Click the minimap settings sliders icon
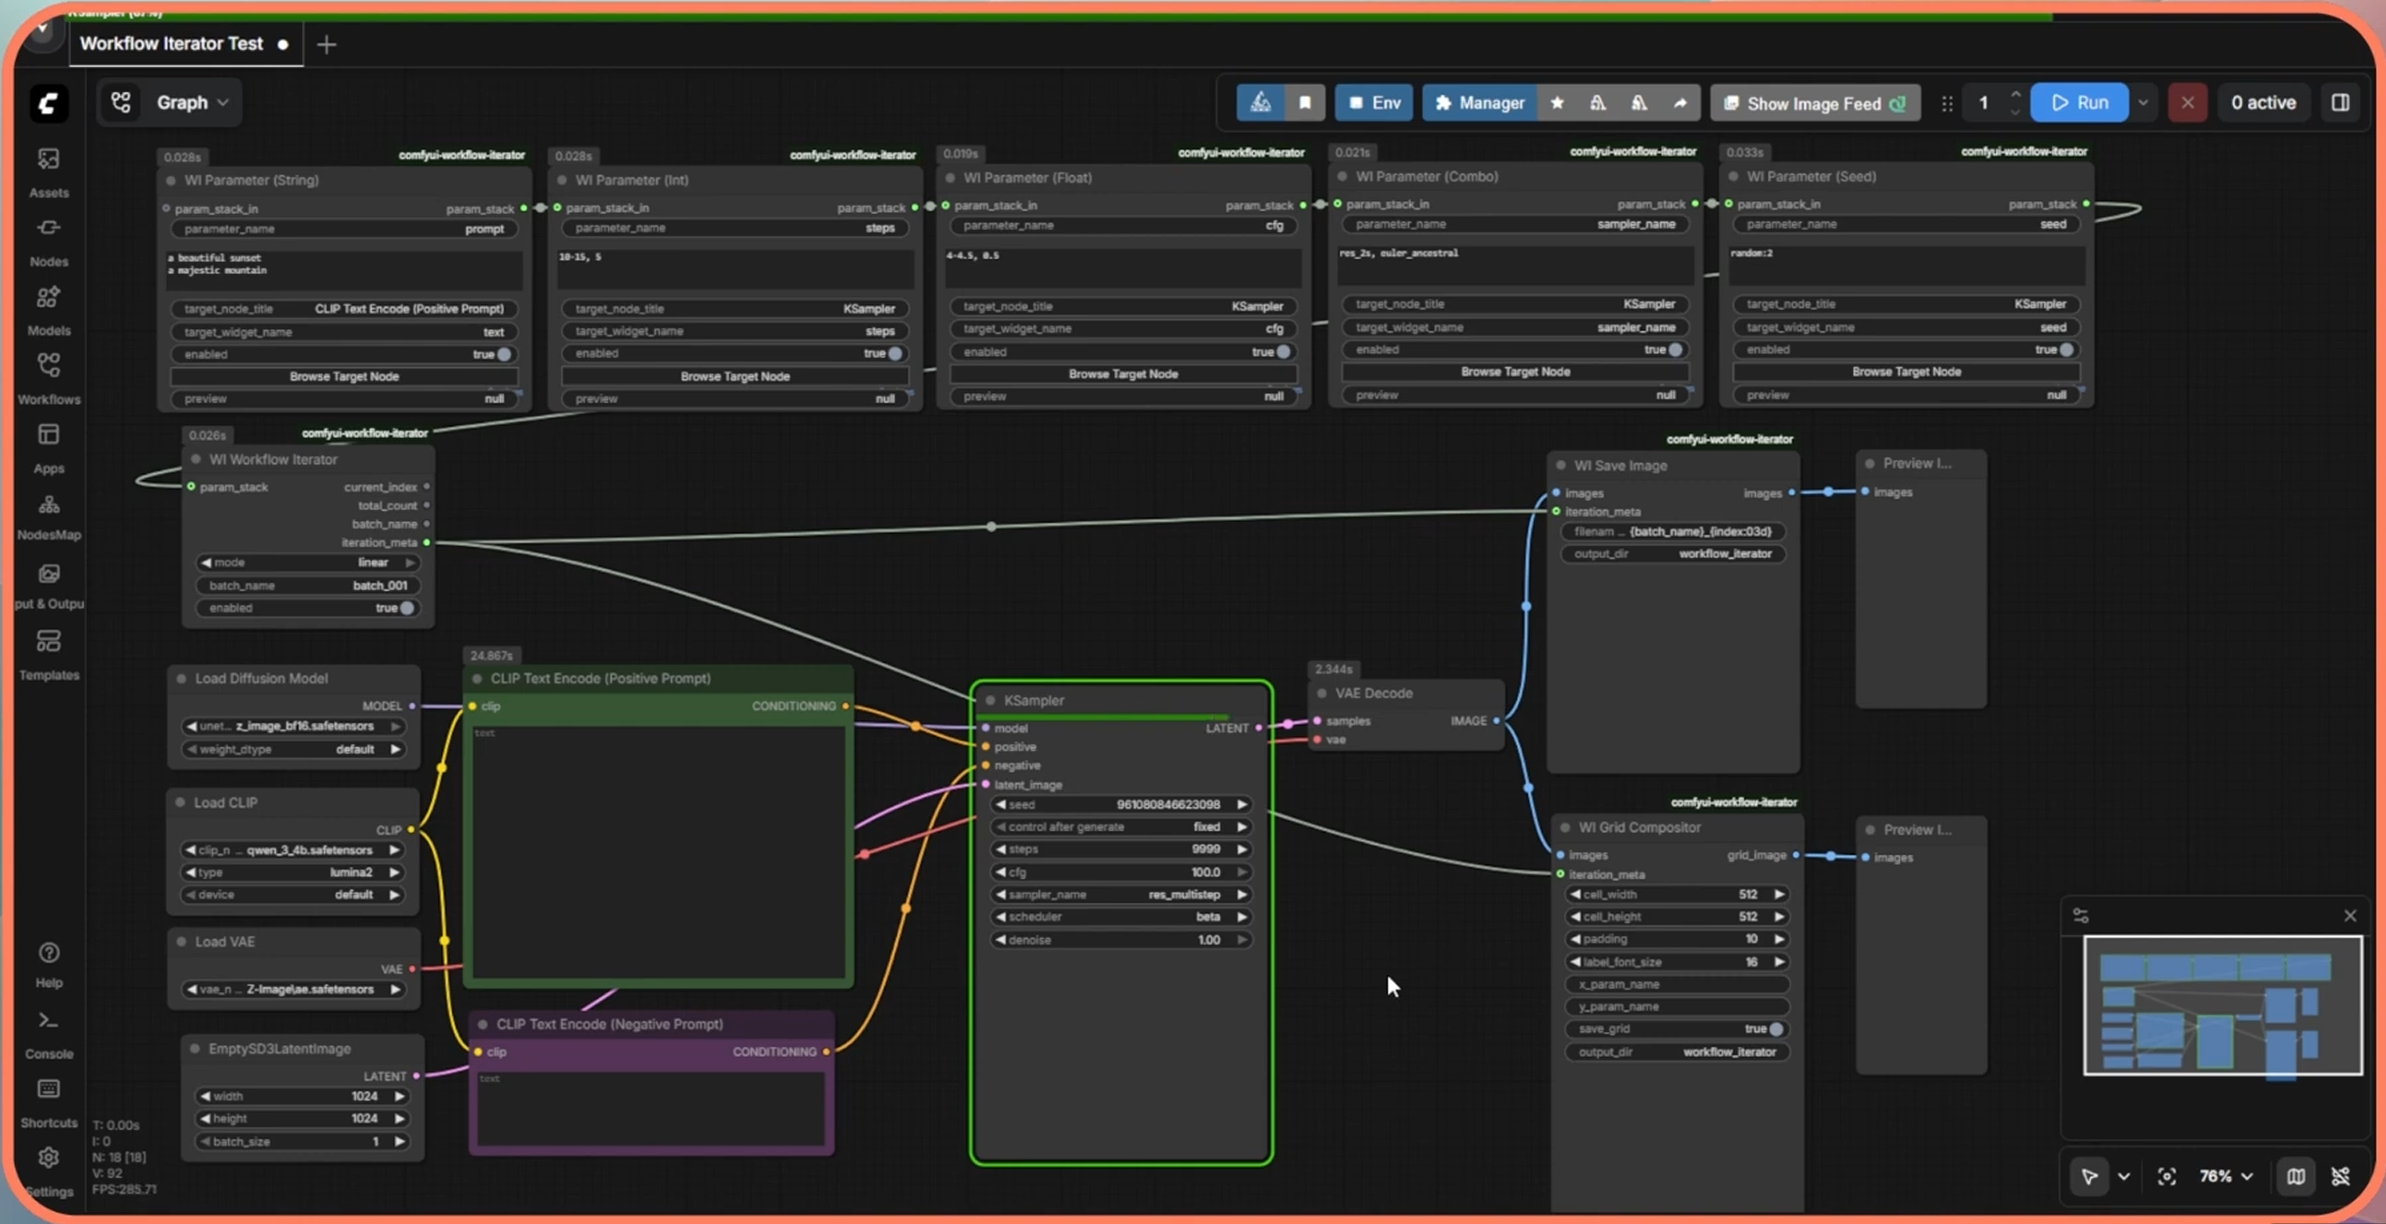 [x=2081, y=916]
